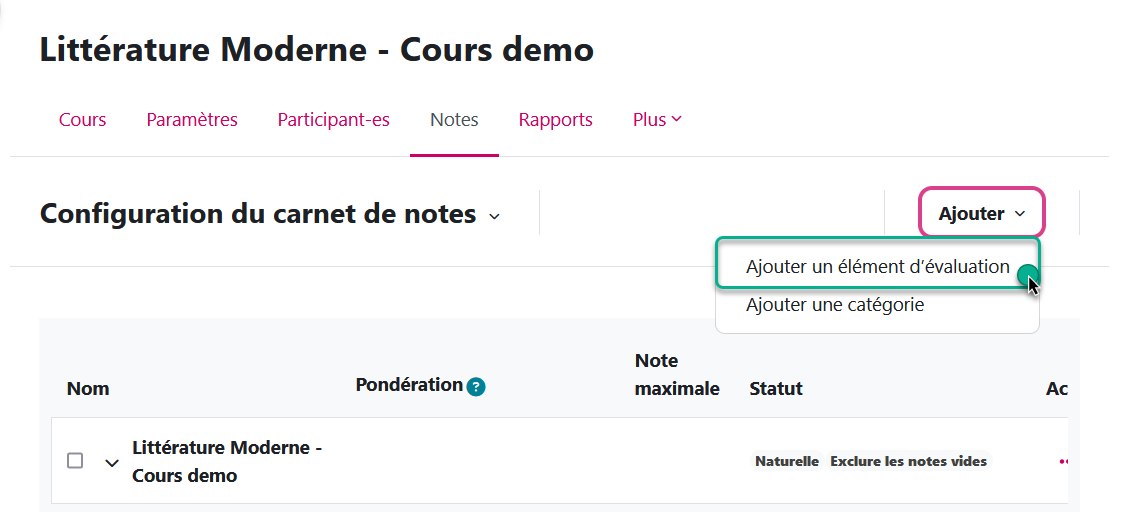This screenshot has height=512, width=1136.
Task: Click the Ajouter dropdown button
Action: pos(981,213)
